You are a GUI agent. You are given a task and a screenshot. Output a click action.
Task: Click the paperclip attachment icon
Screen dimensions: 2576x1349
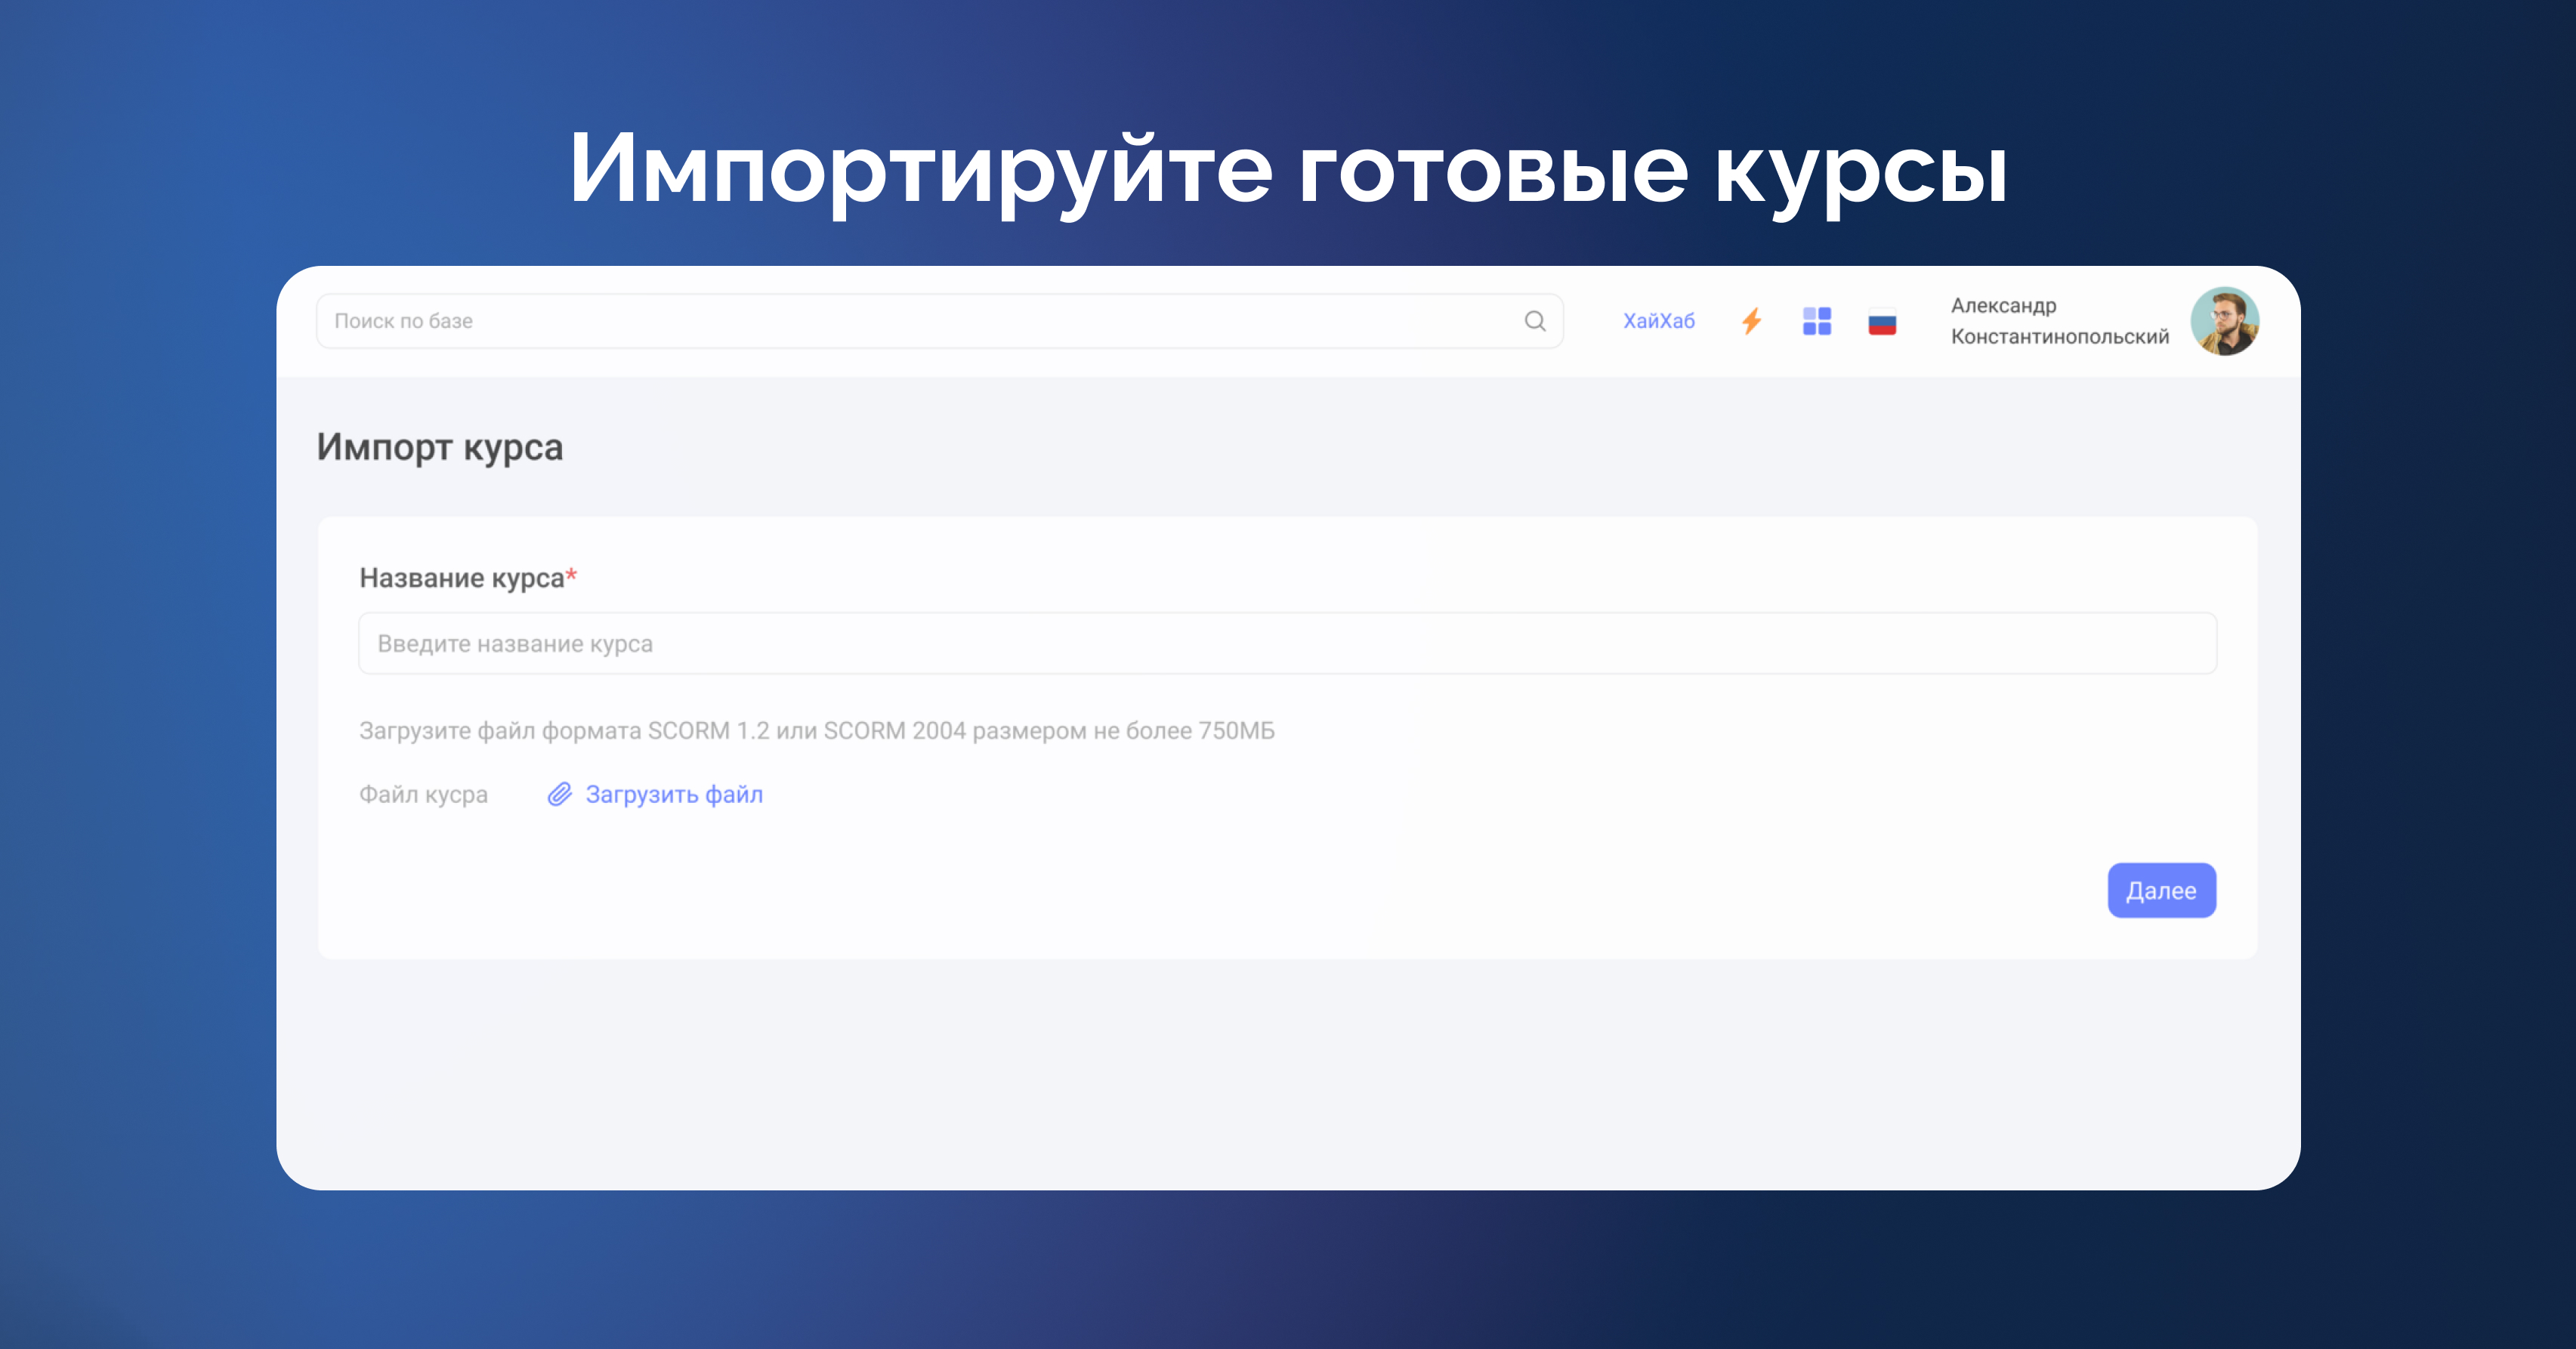[559, 794]
